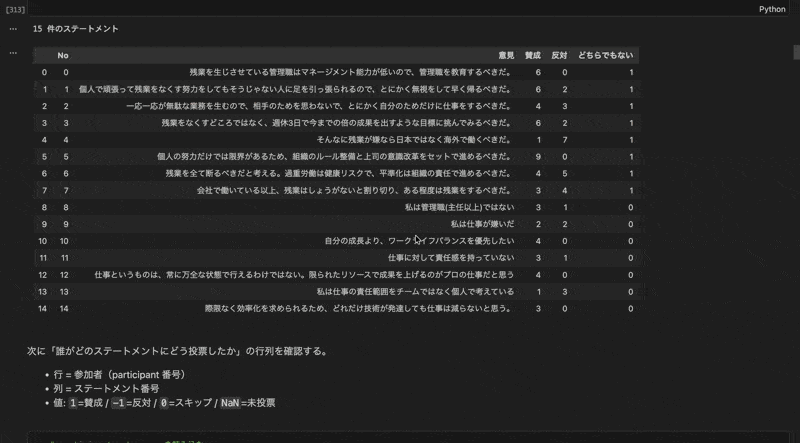Click the 賛成 value 9 in row 5
Image resolution: width=800 pixels, height=443 pixels.
(x=538, y=157)
